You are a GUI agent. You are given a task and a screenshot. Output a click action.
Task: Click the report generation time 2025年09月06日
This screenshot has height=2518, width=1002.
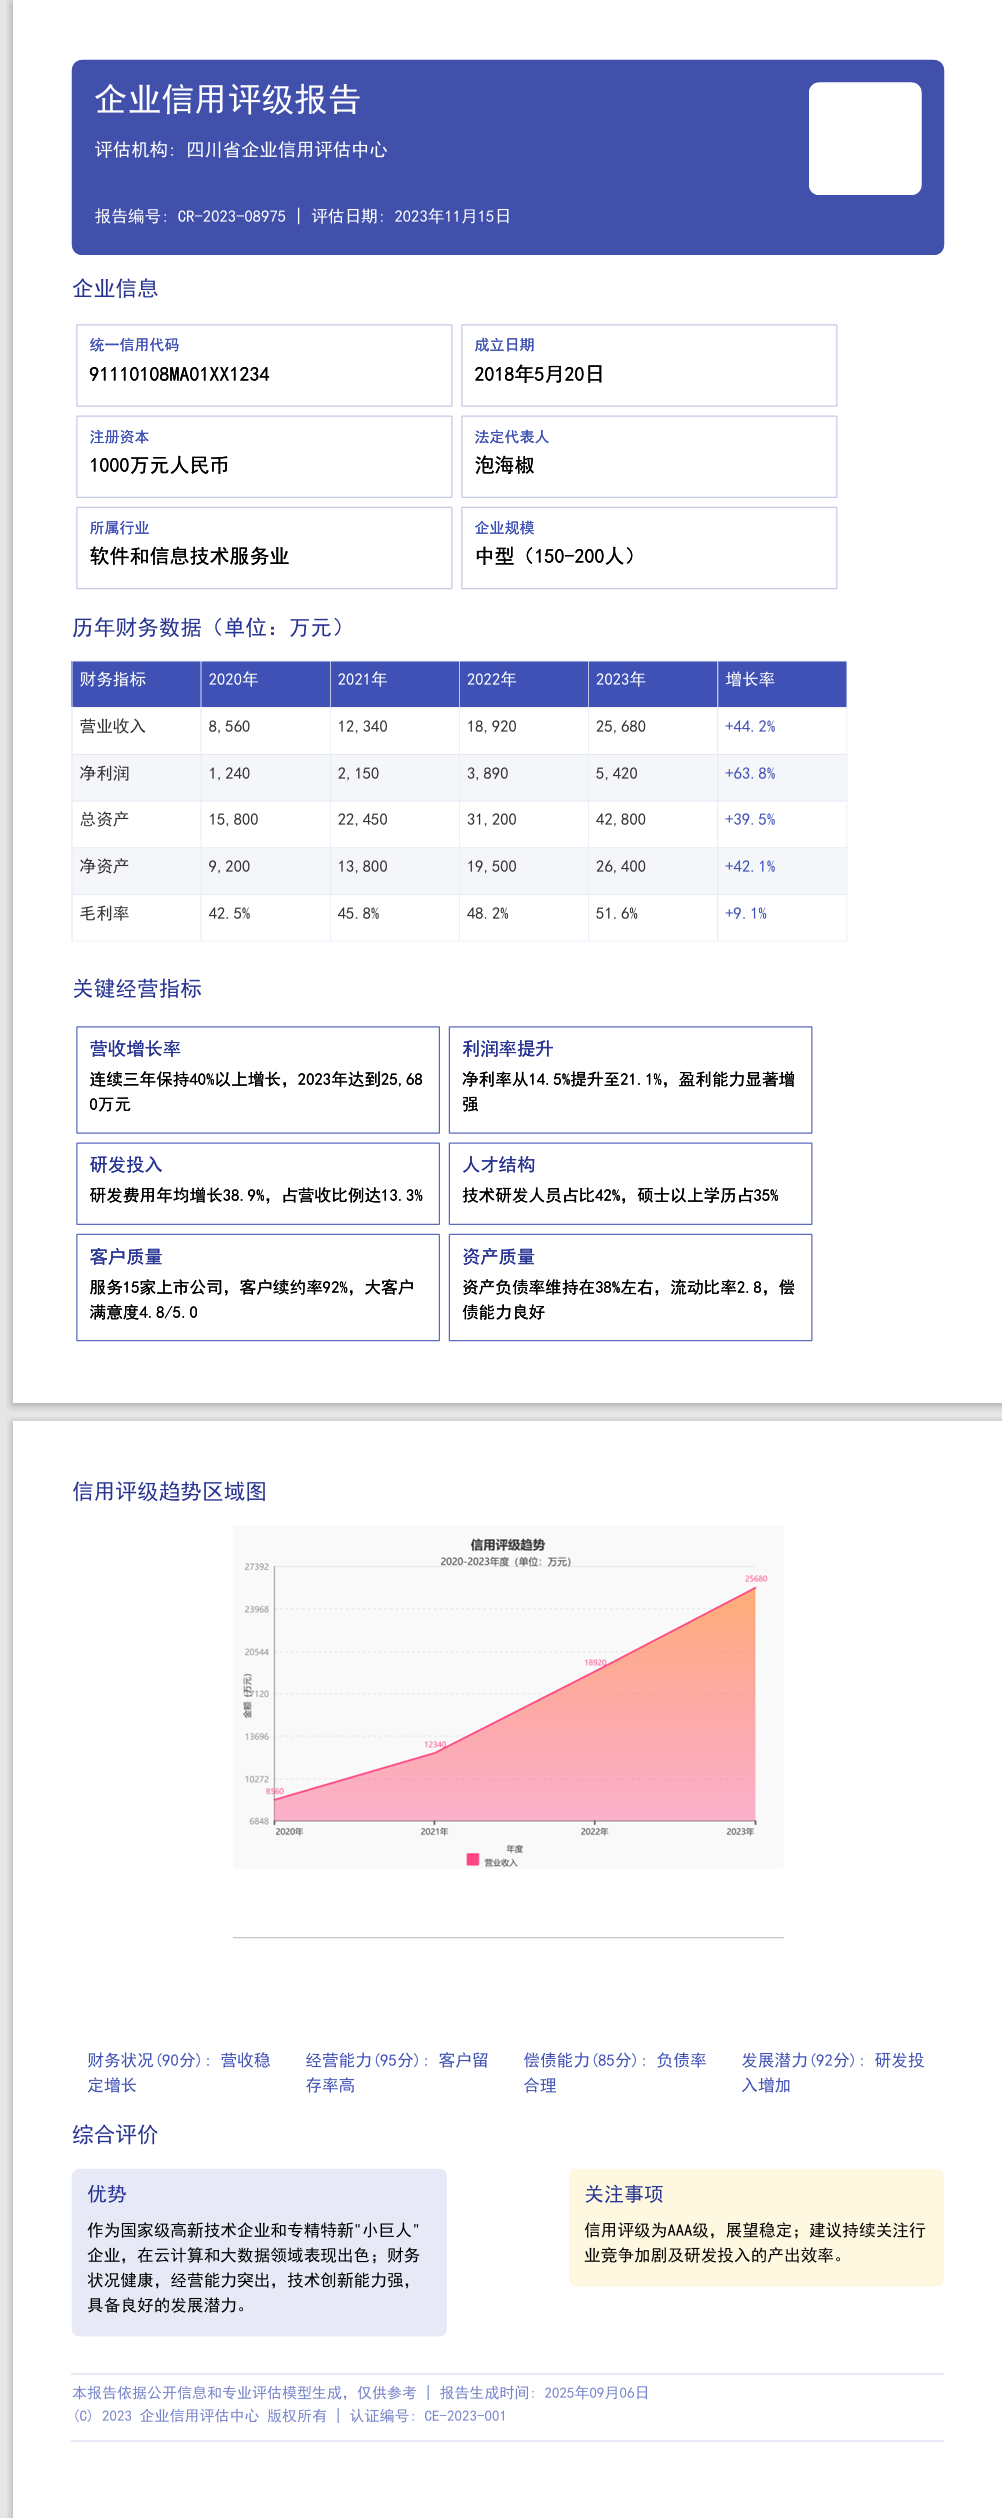(597, 2393)
